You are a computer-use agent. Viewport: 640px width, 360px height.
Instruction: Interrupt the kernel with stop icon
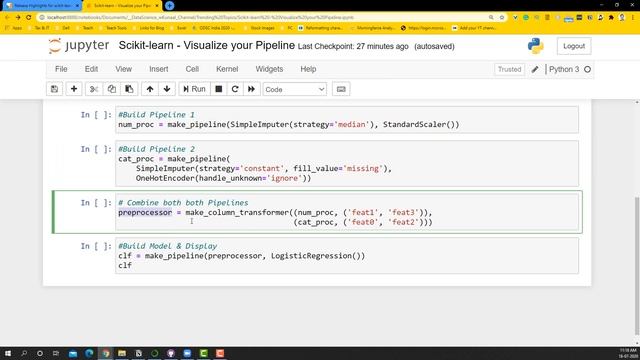click(219, 89)
